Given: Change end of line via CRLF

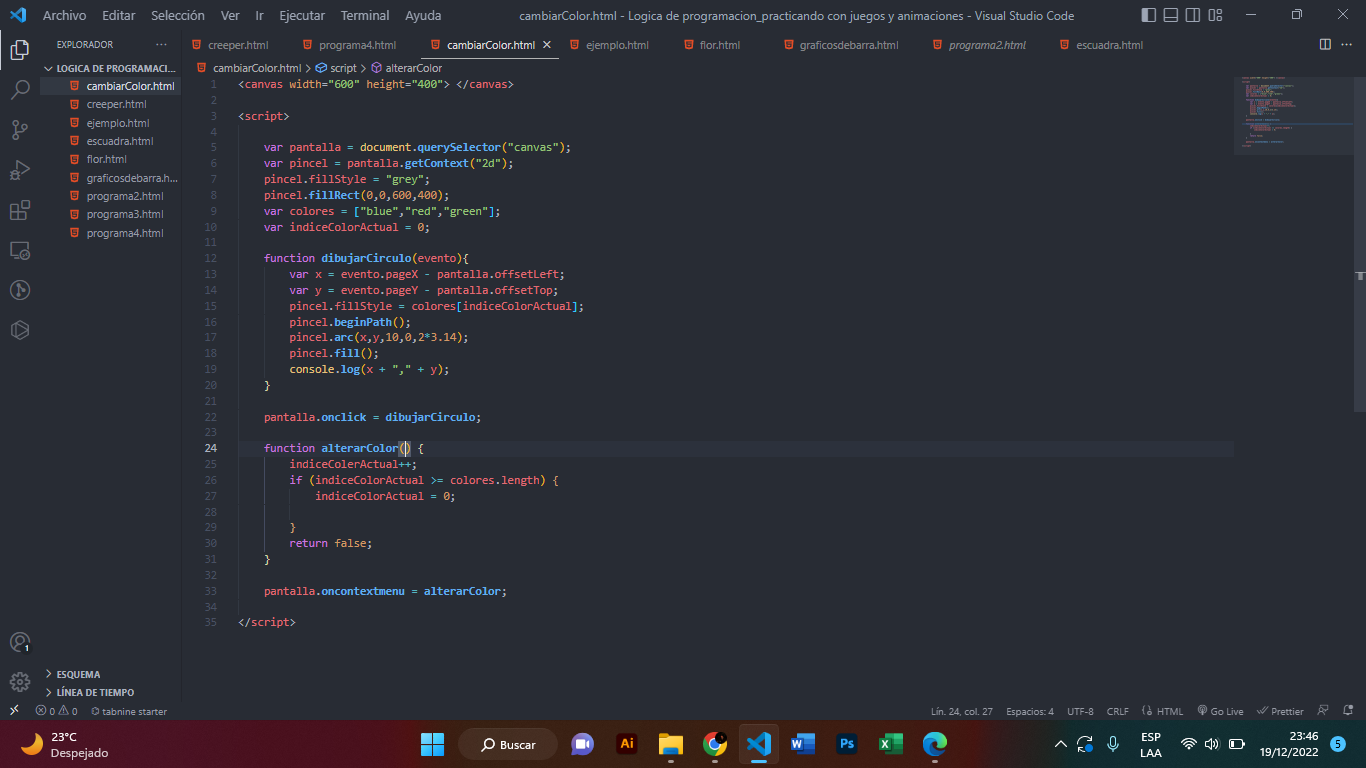Looking at the screenshot, I should [x=1117, y=711].
